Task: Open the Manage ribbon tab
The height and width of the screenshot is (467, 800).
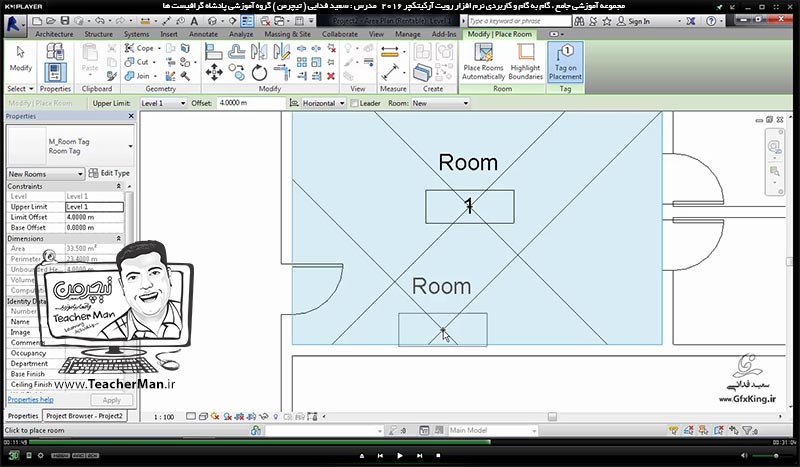Action: coord(408,34)
